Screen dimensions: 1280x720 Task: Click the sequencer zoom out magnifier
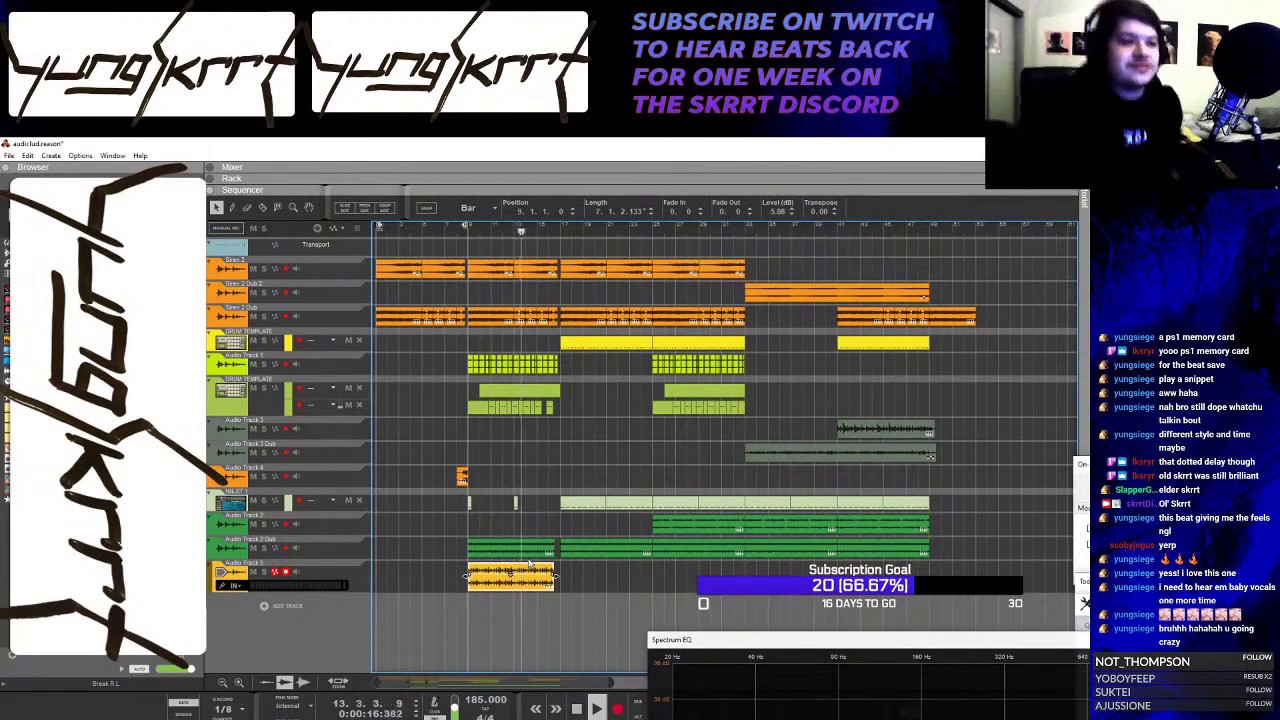tap(223, 683)
